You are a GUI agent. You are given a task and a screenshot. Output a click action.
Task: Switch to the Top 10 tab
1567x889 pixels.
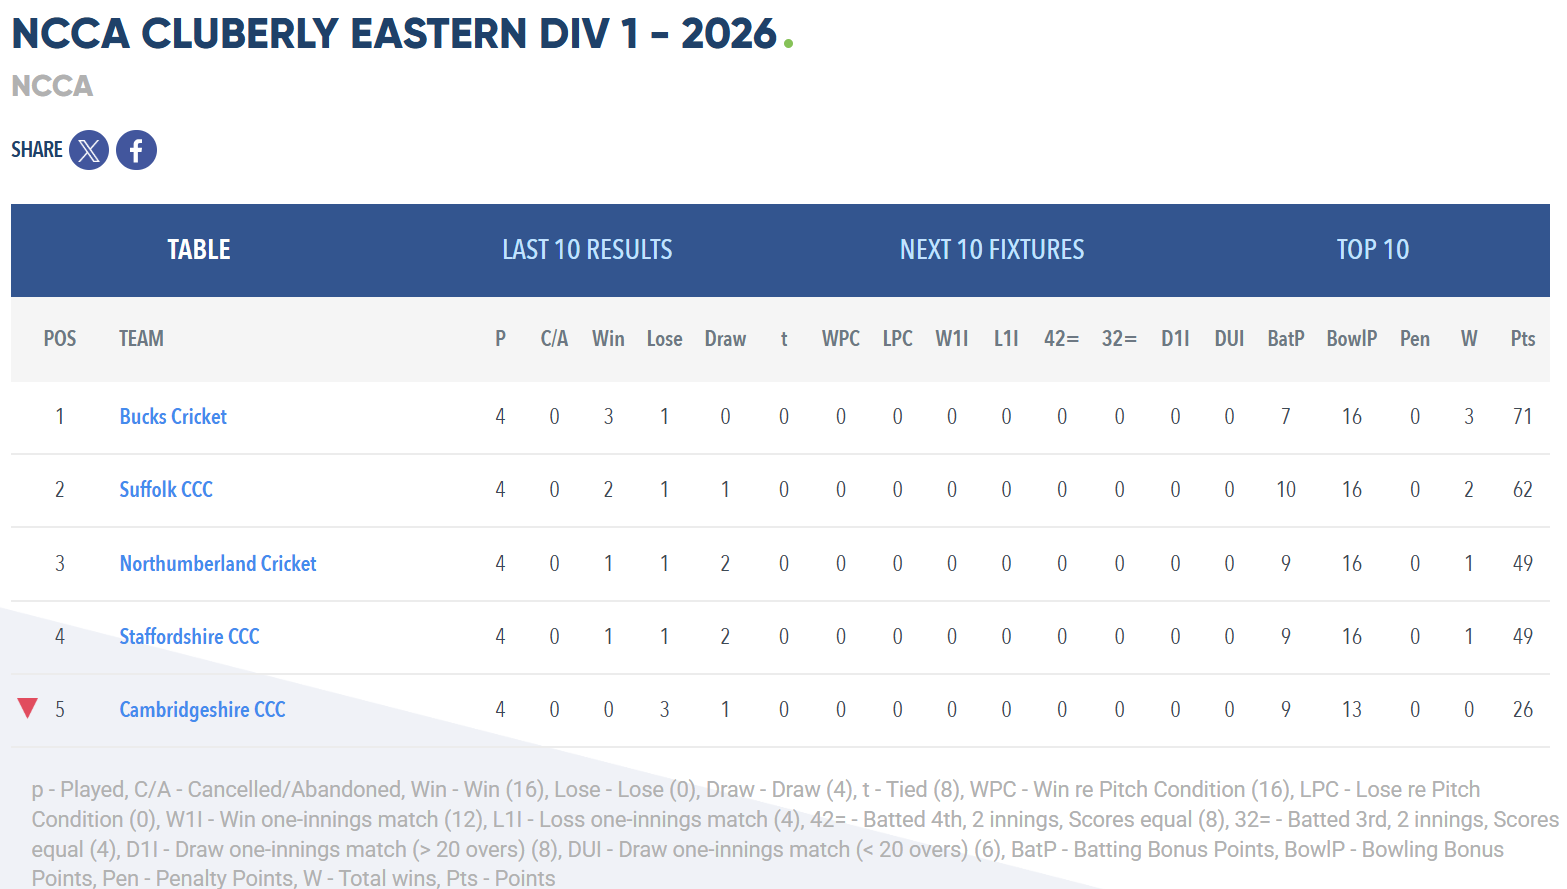(1372, 250)
